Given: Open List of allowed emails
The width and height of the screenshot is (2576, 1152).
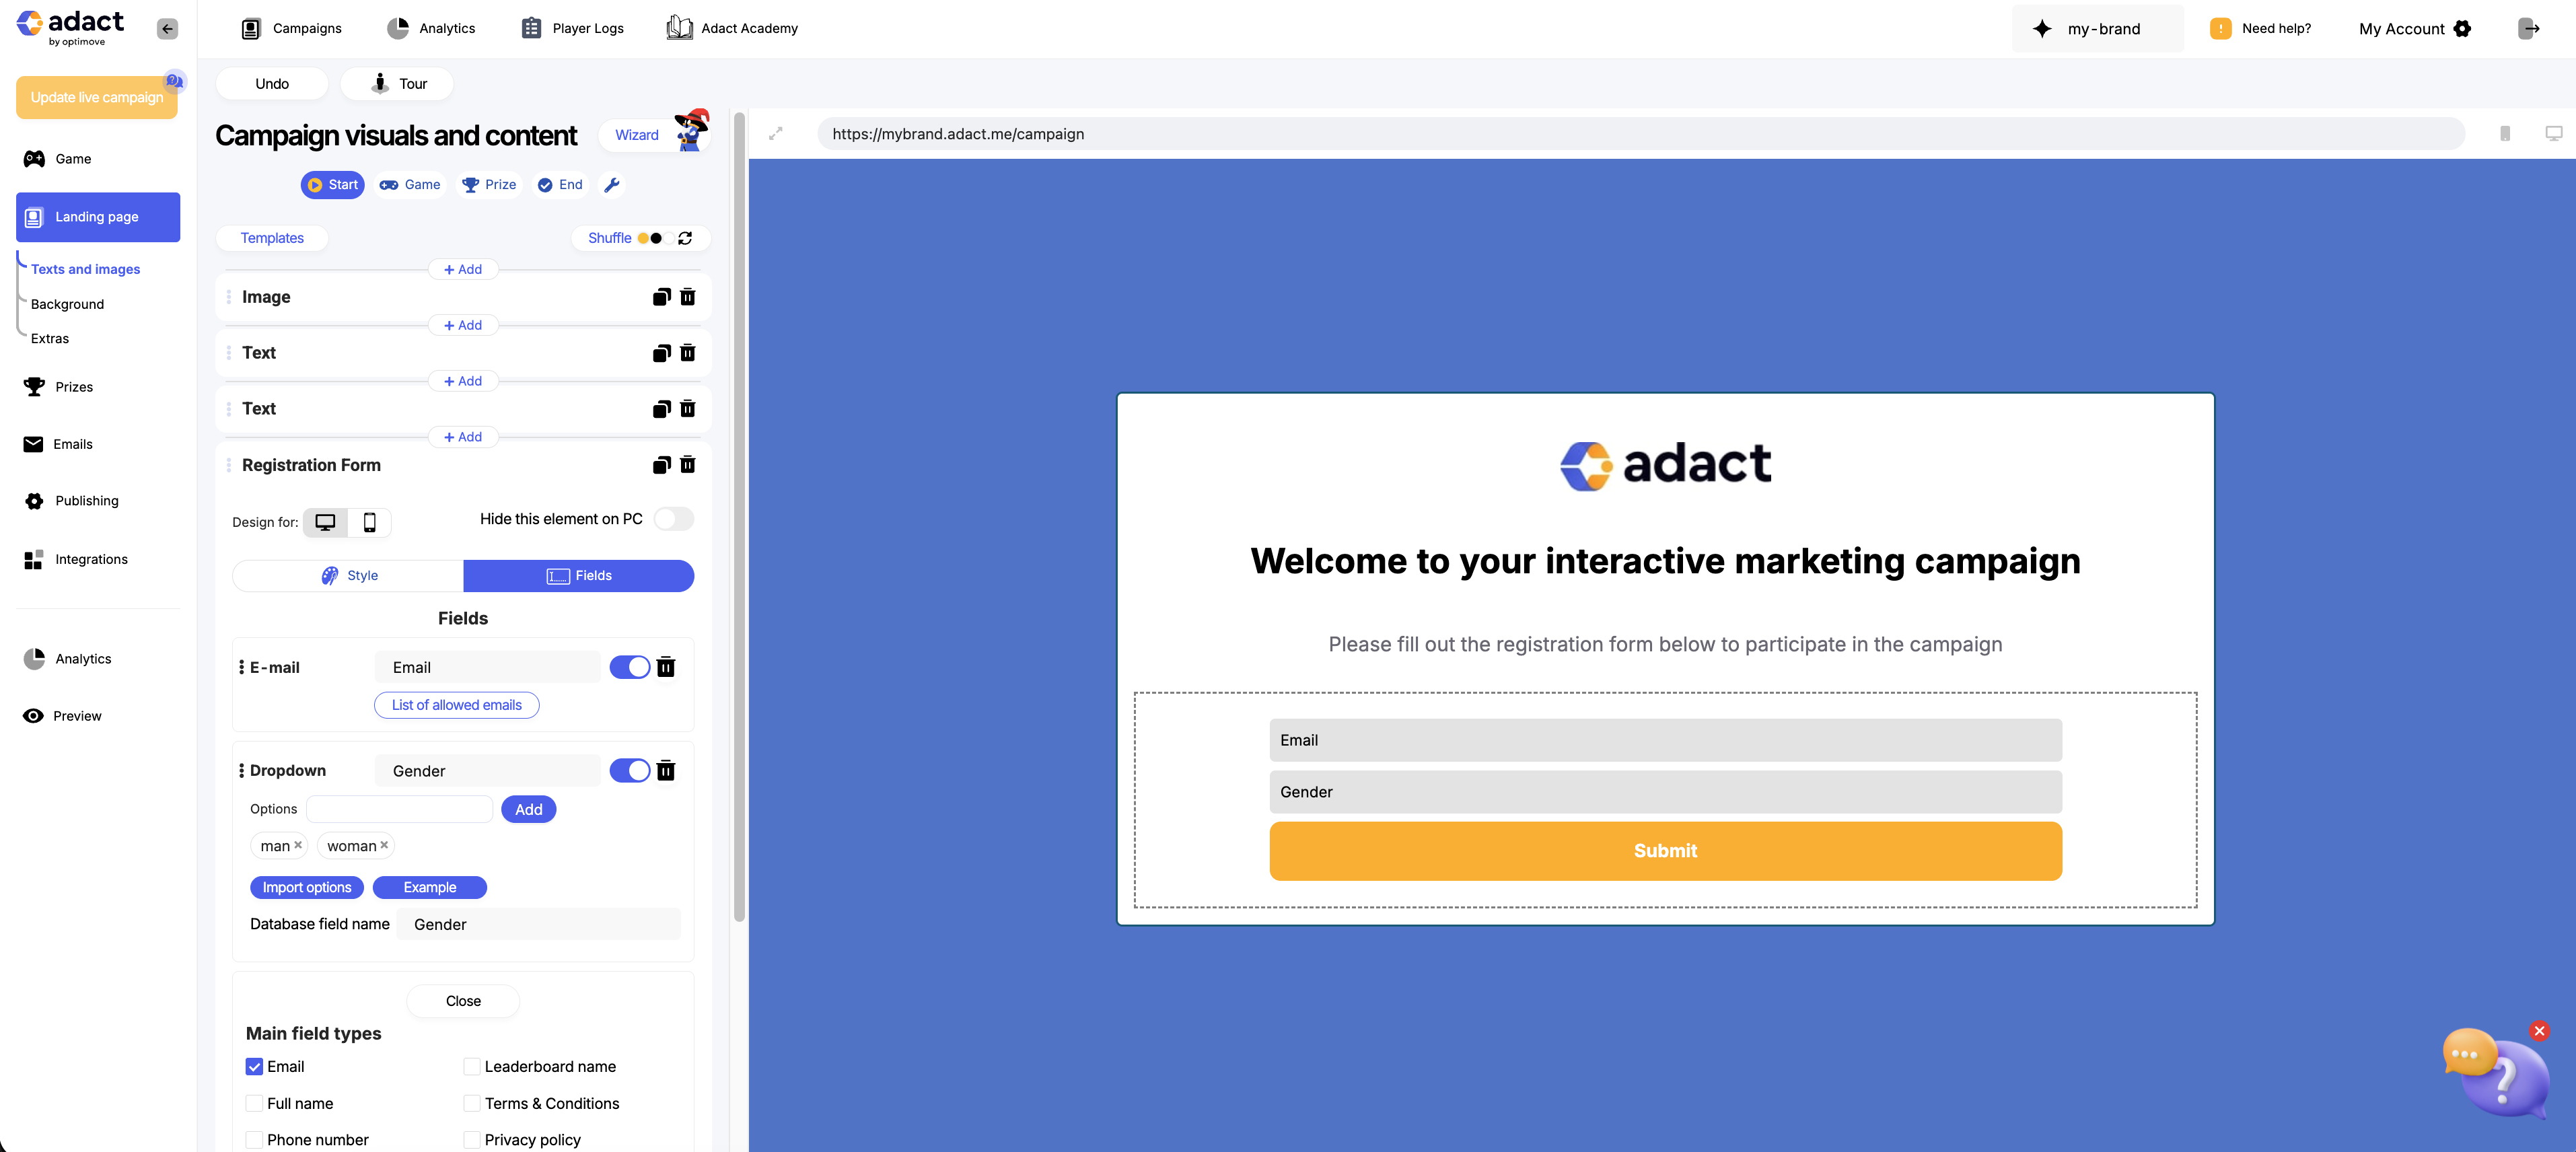Looking at the screenshot, I should [x=457, y=705].
